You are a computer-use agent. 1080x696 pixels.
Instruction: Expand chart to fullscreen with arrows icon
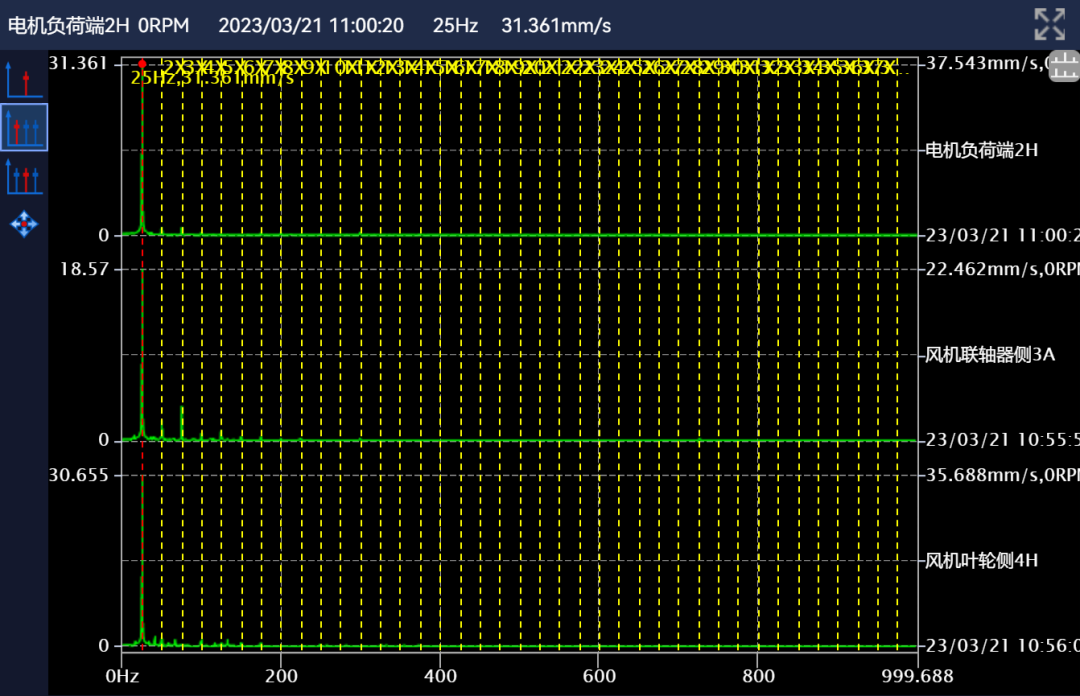(x=1049, y=24)
